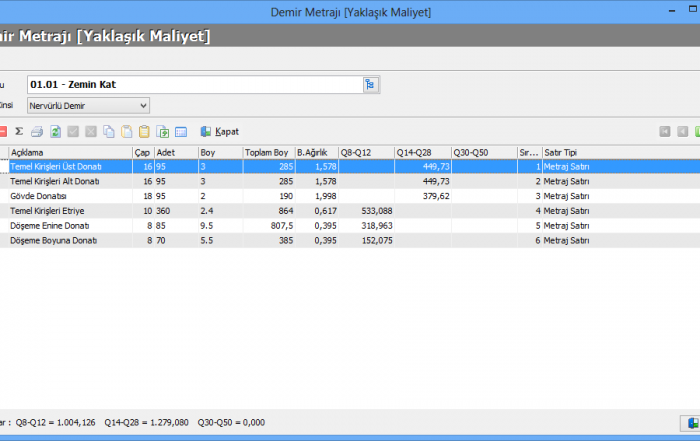This screenshot has width=700, height=441.
Task: Click the save icon button at bottom right
Action: pos(690,422)
